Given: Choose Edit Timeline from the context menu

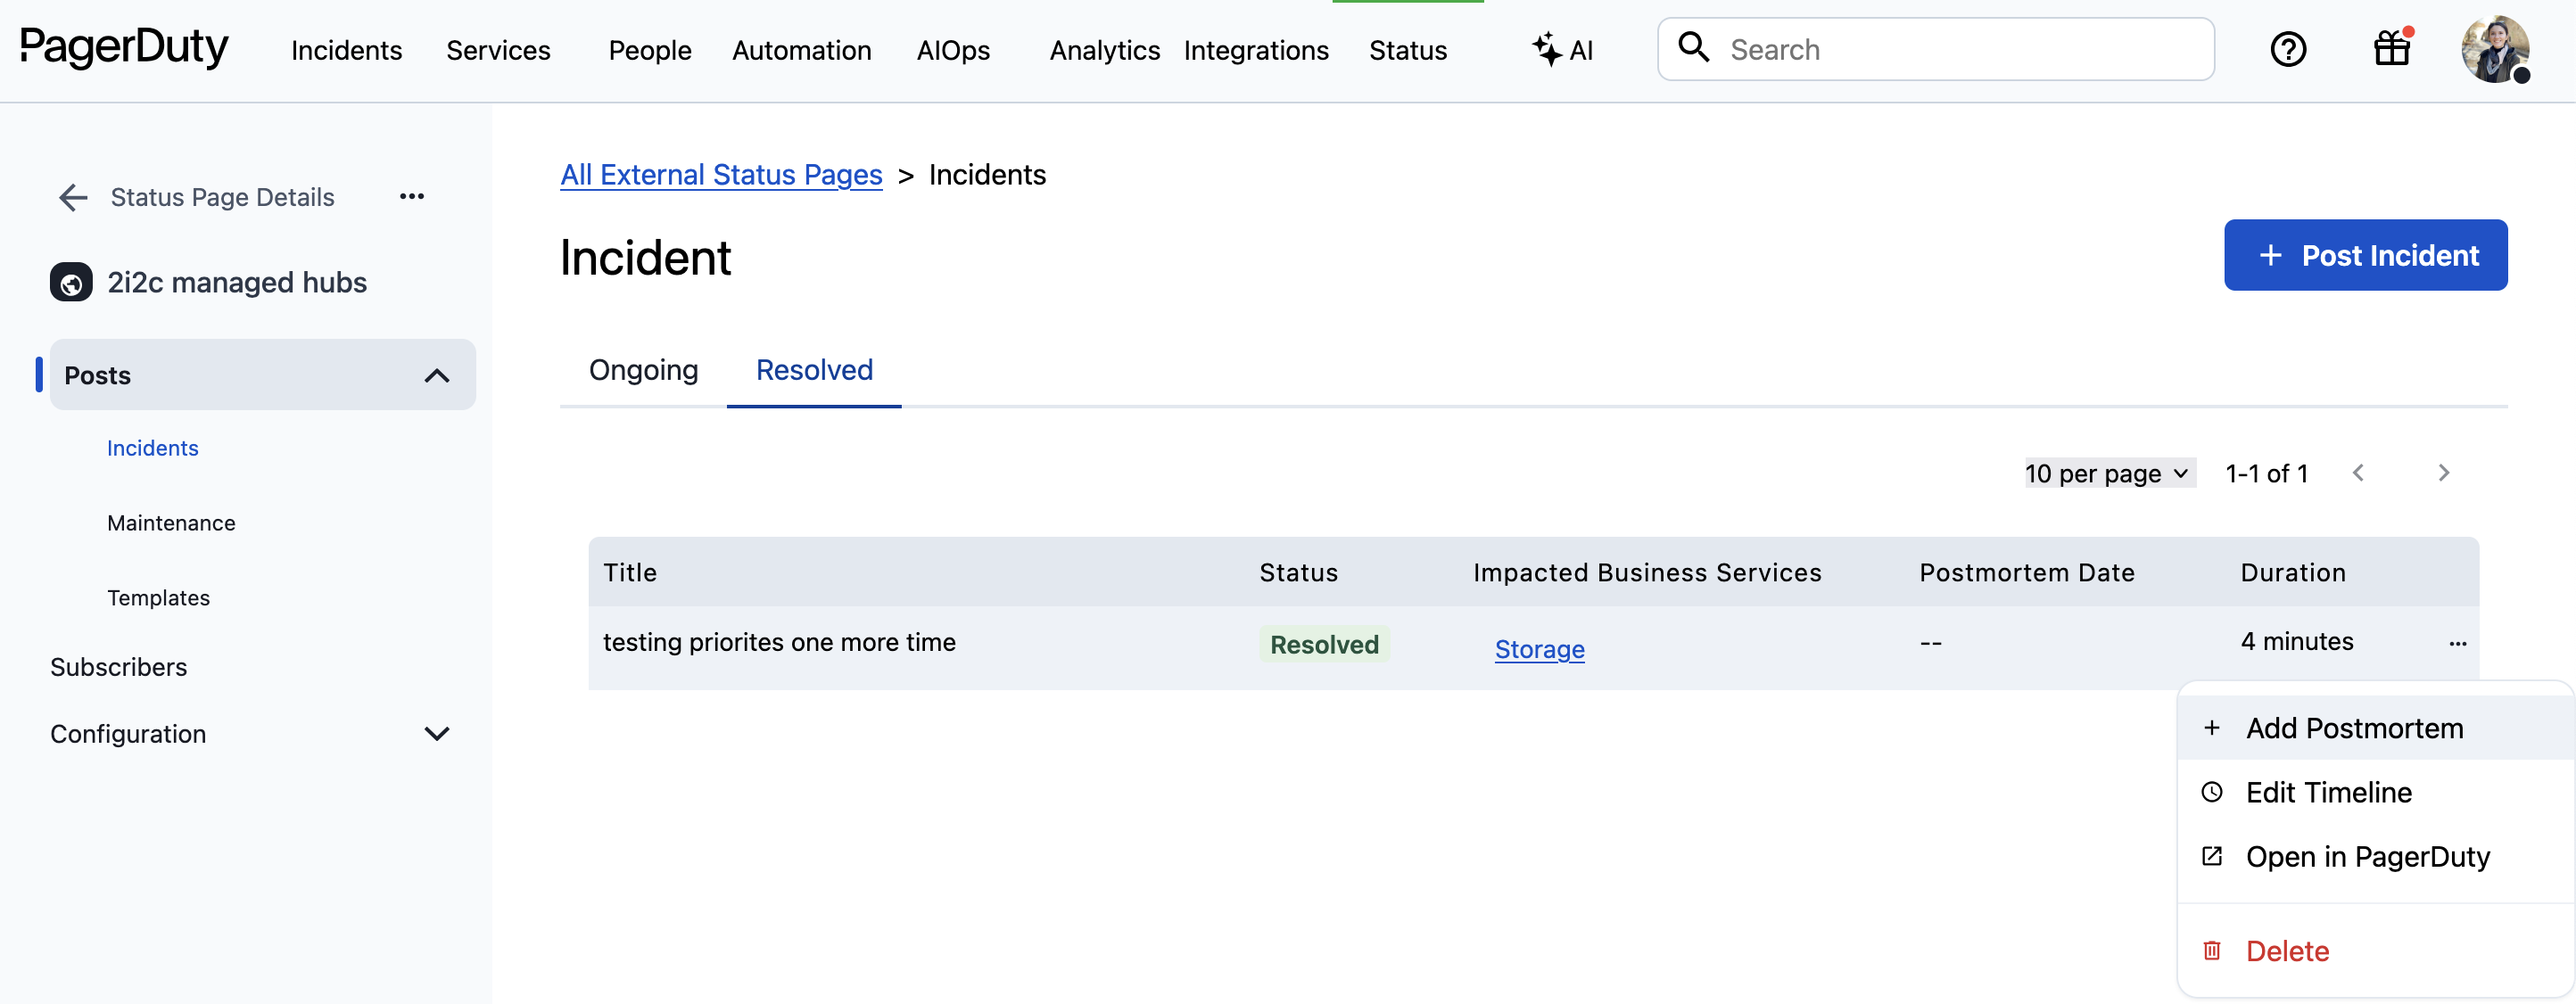Looking at the screenshot, I should pos(2375,792).
